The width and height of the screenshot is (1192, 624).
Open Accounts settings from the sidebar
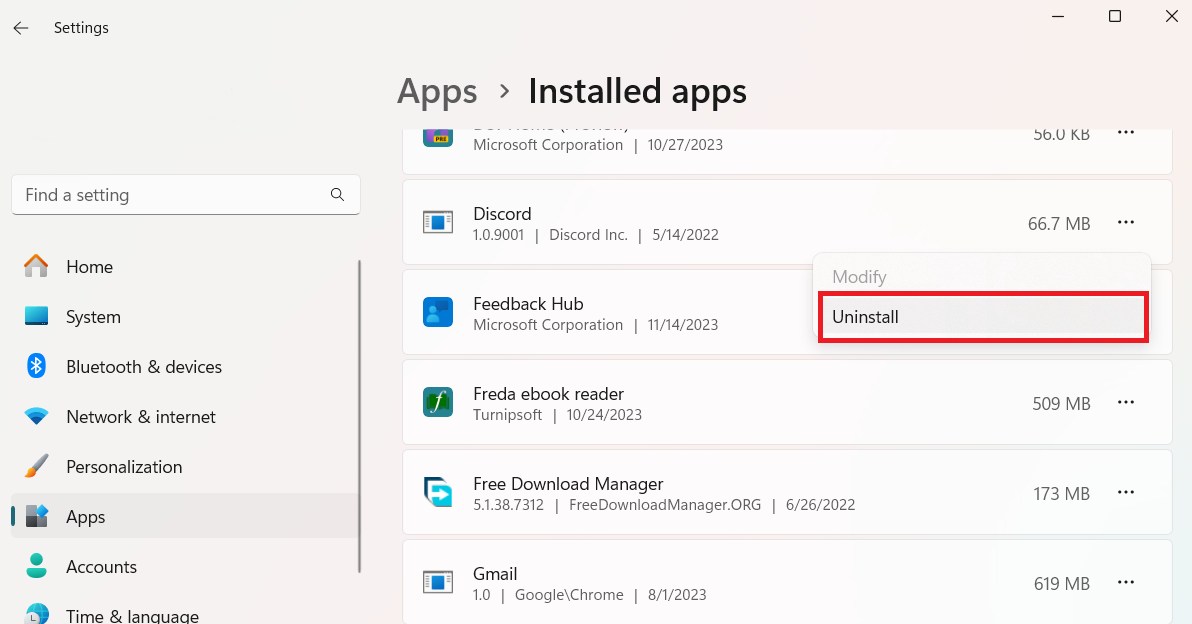tap(36, 566)
